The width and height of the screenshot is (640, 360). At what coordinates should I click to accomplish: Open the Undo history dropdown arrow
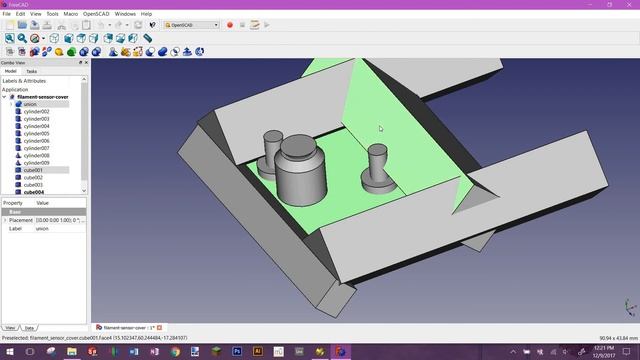click(x=109, y=25)
